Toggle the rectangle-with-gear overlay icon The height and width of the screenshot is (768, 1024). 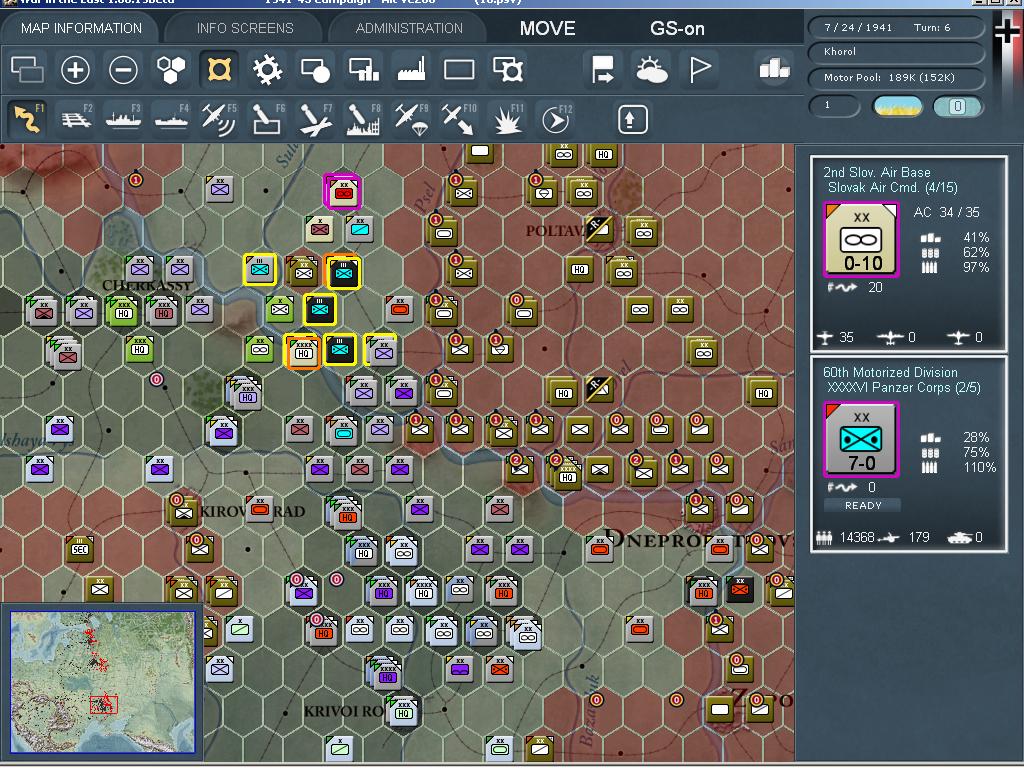click(508, 69)
